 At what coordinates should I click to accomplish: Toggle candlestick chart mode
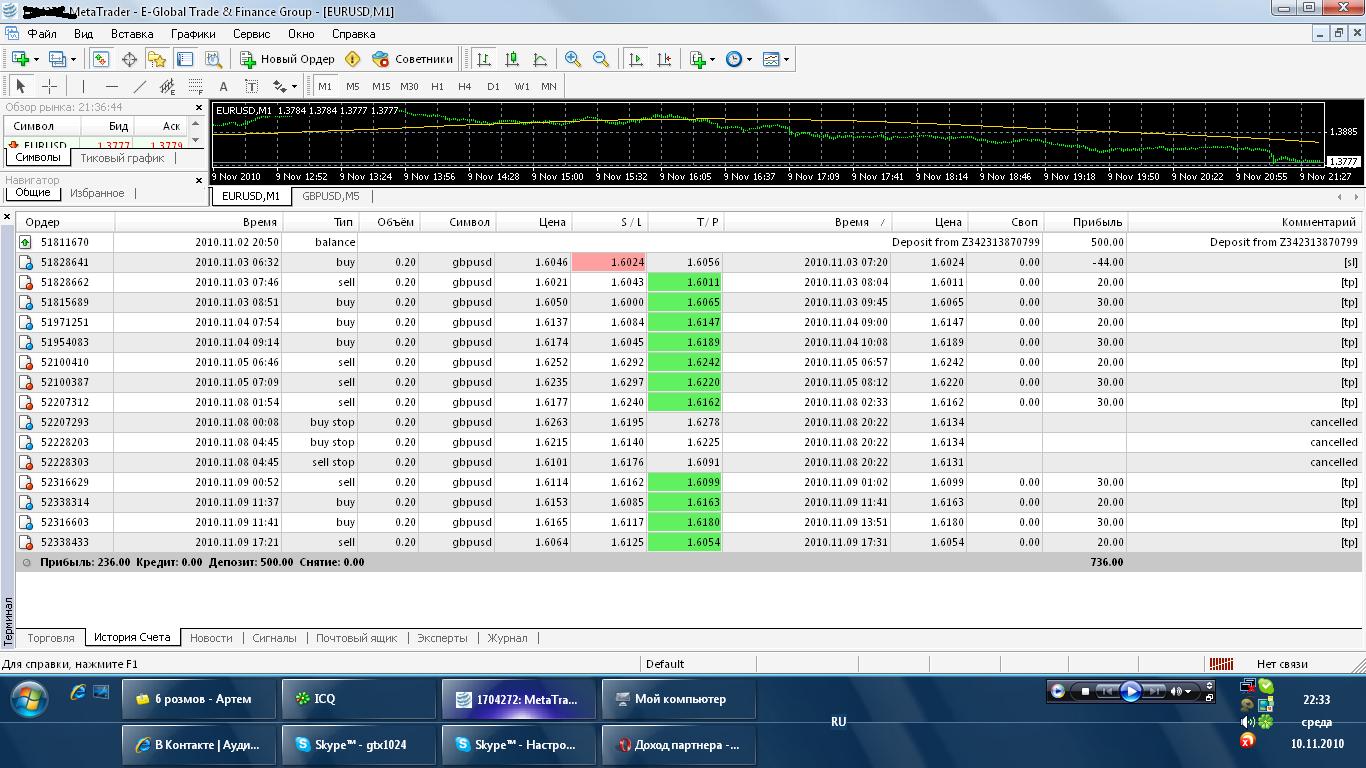point(512,59)
